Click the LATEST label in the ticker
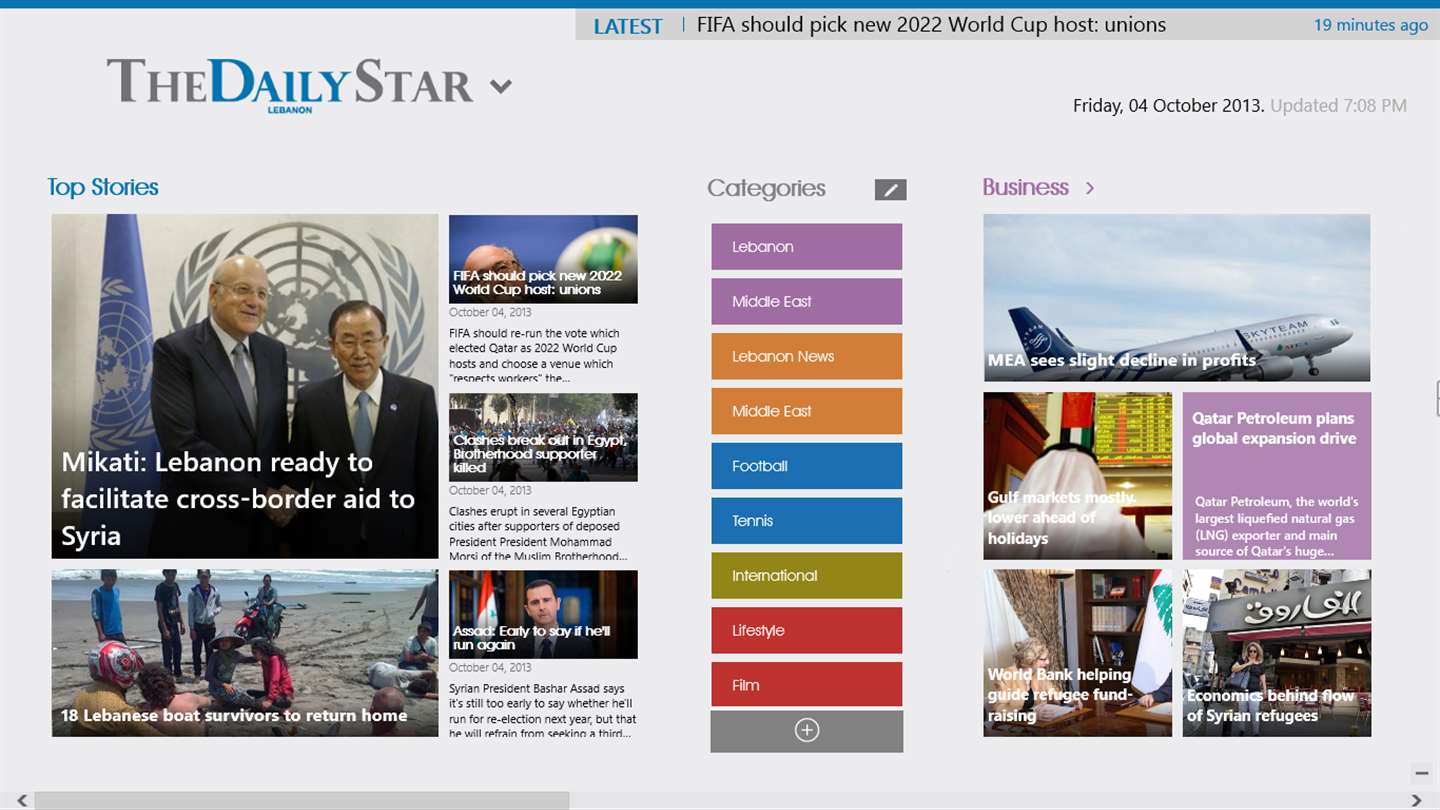 pos(628,27)
